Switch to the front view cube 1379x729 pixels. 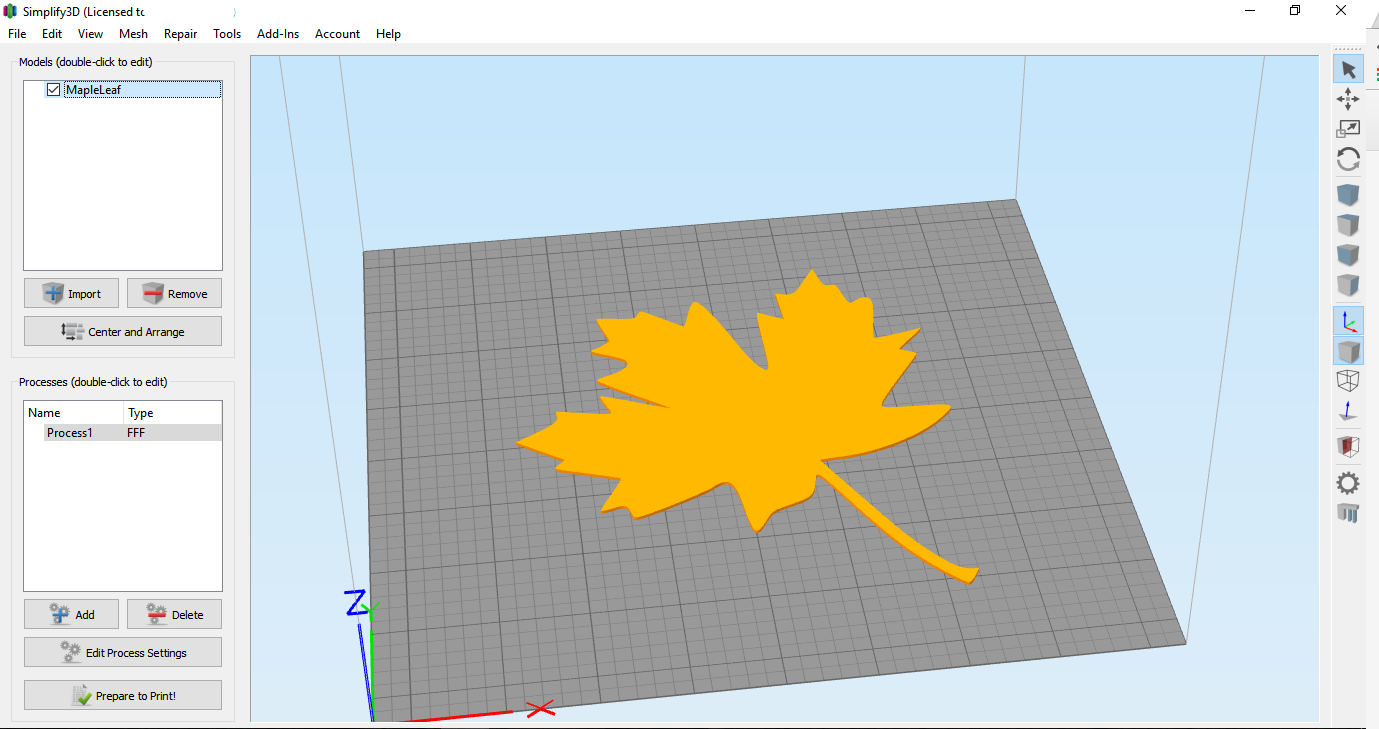(x=1348, y=255)
